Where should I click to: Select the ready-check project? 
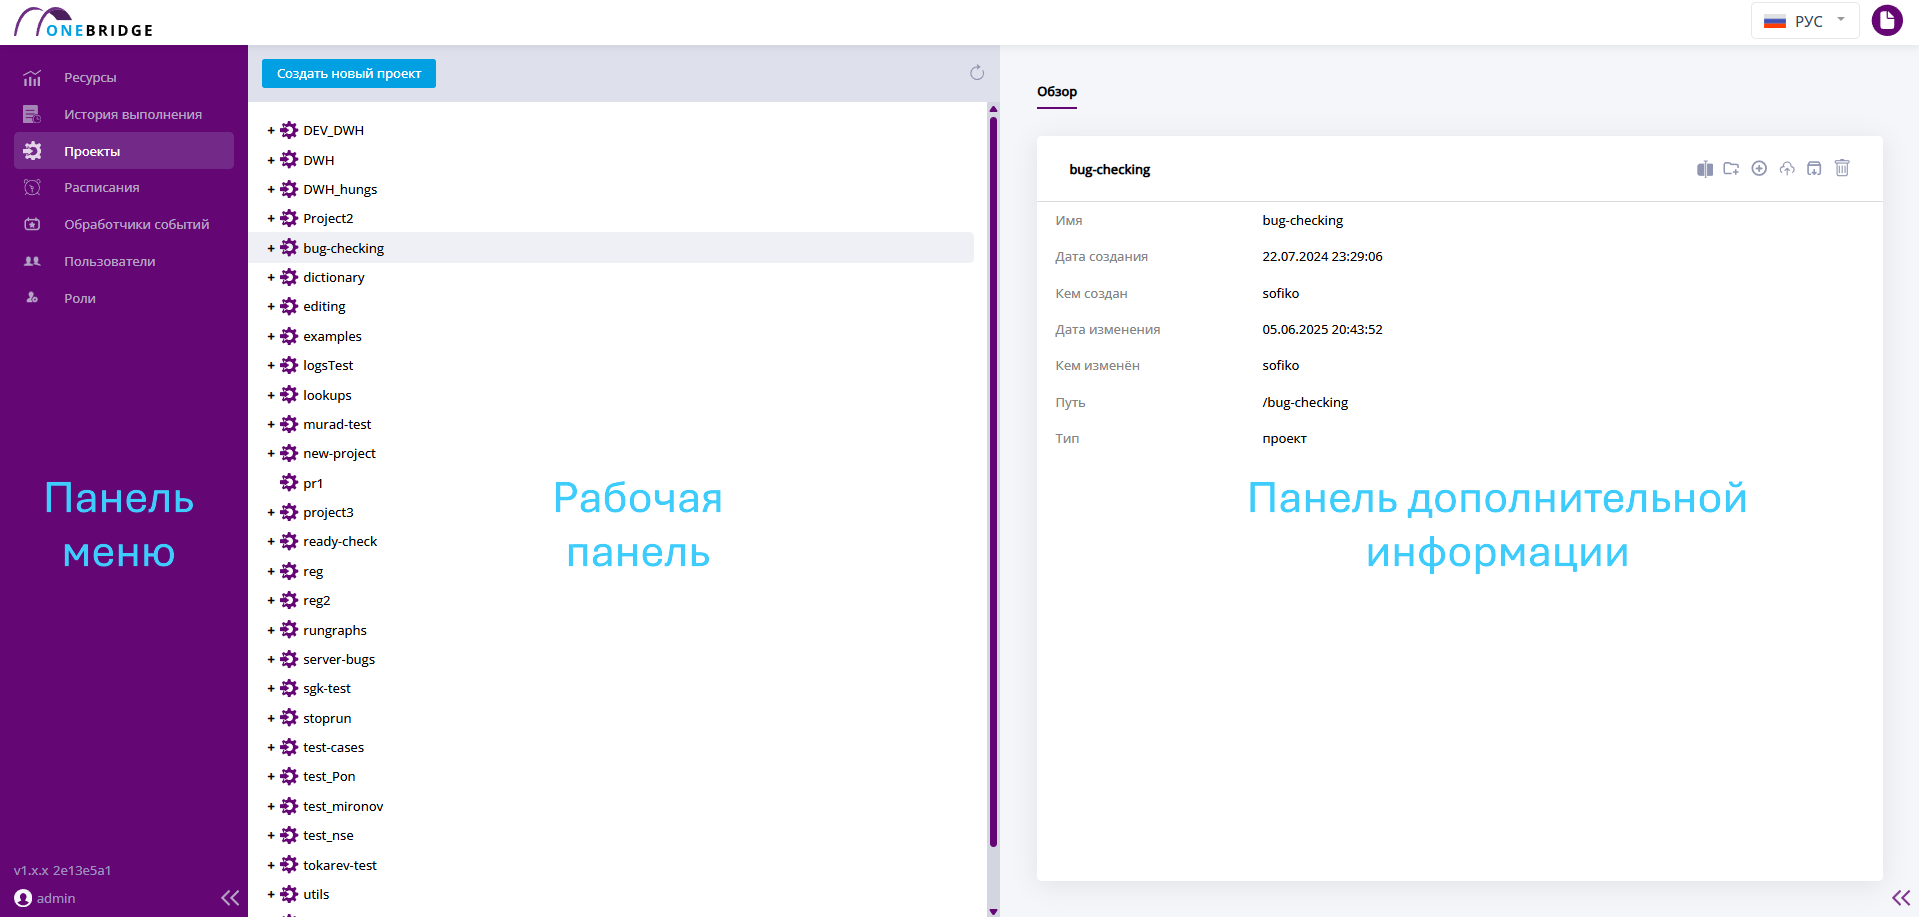coord(340,542)
